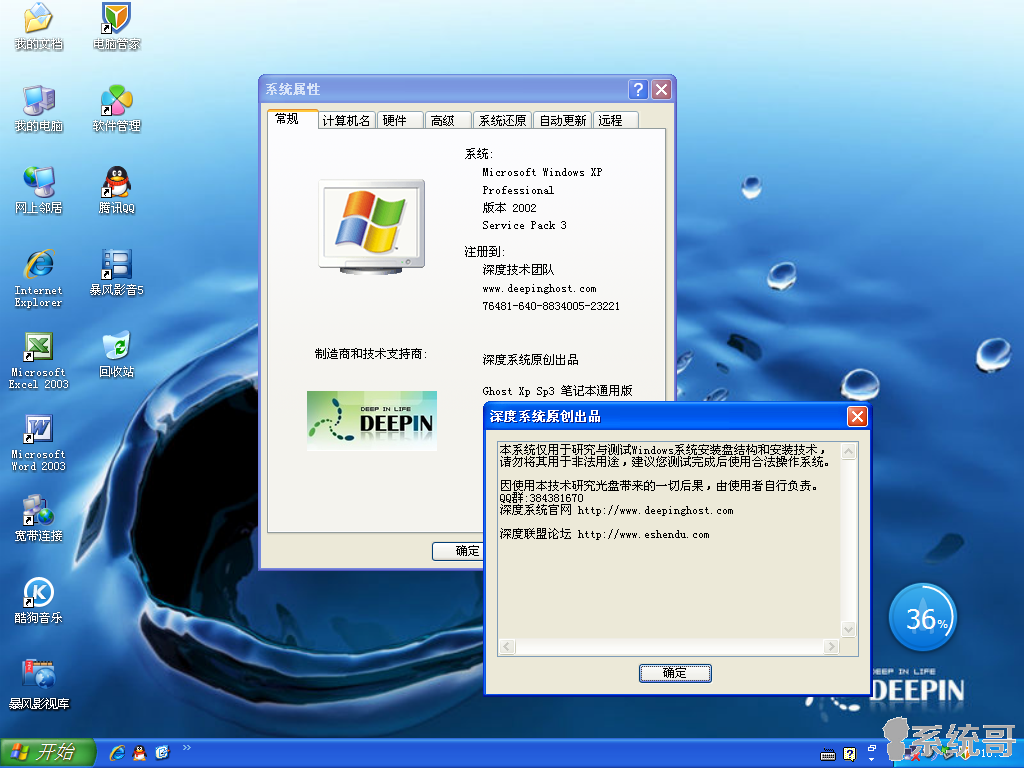Click the 'Service Pack 3' text
This screenshot has height=768, width=1024.
(524, 225)
